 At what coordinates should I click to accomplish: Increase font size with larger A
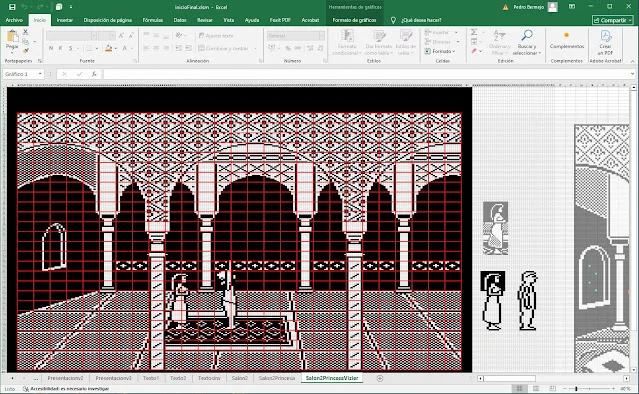click(121, 36)
